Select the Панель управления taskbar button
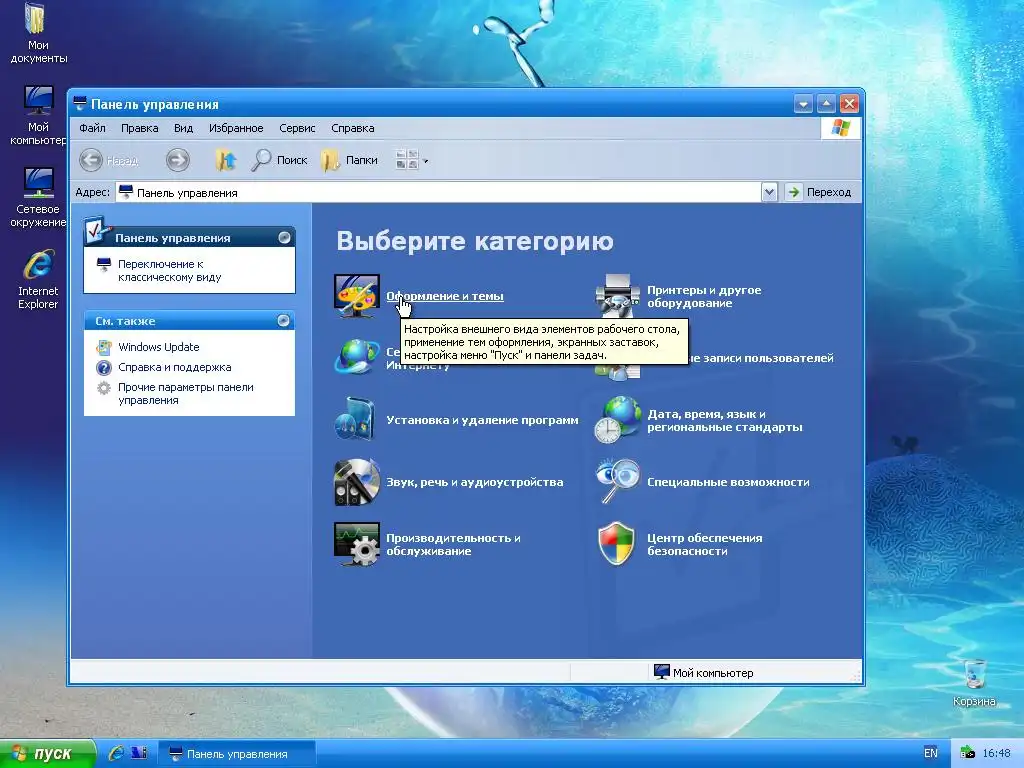1024x768 pixels. tap(238, 754)
